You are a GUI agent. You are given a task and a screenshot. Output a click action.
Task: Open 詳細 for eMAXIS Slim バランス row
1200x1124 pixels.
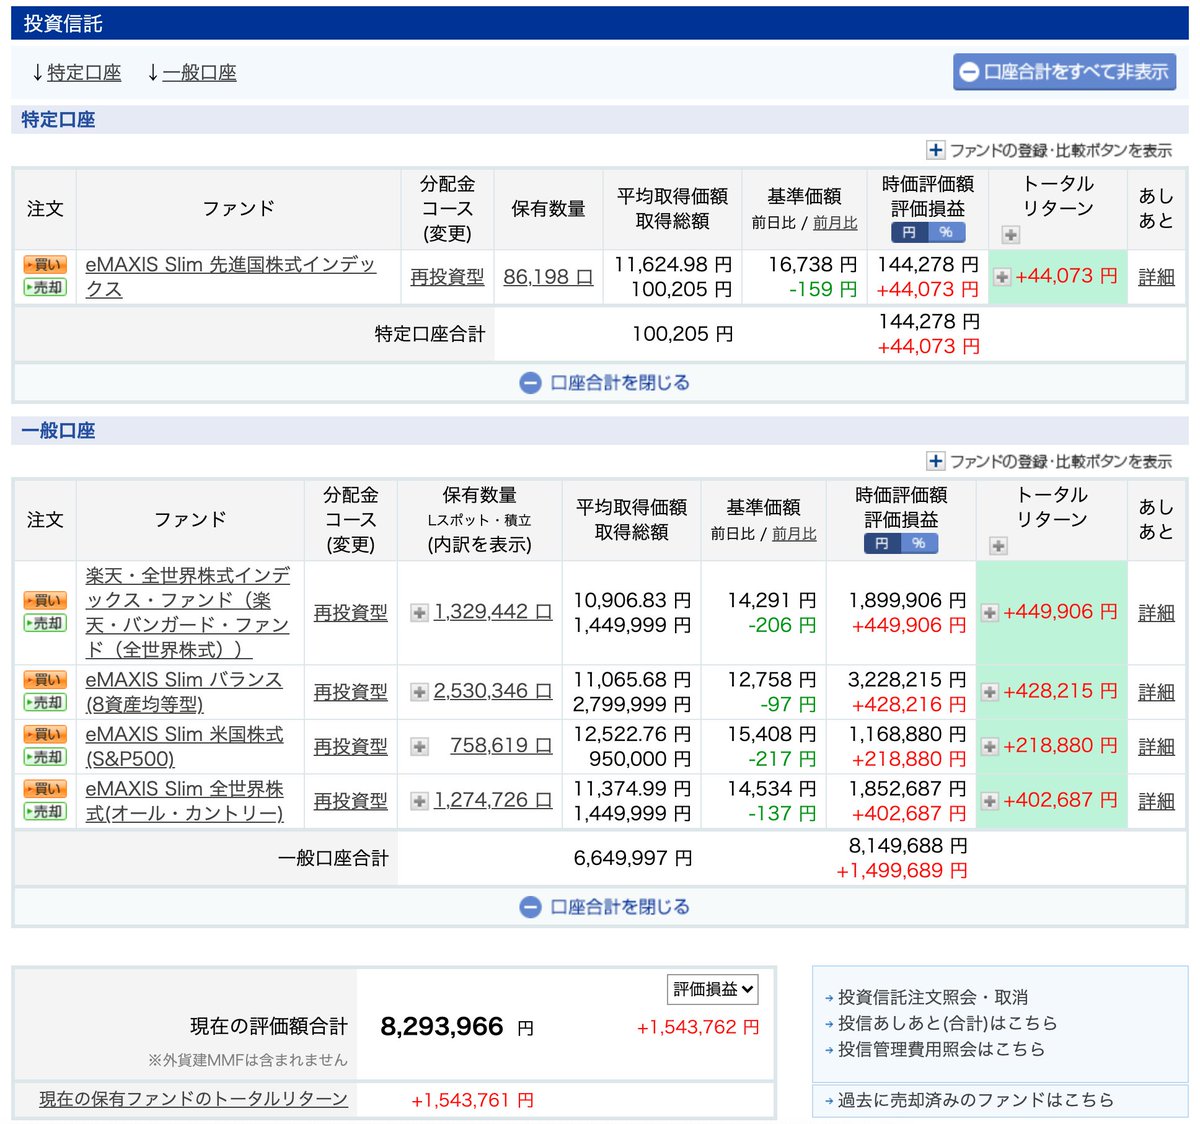coord(1156,692)
